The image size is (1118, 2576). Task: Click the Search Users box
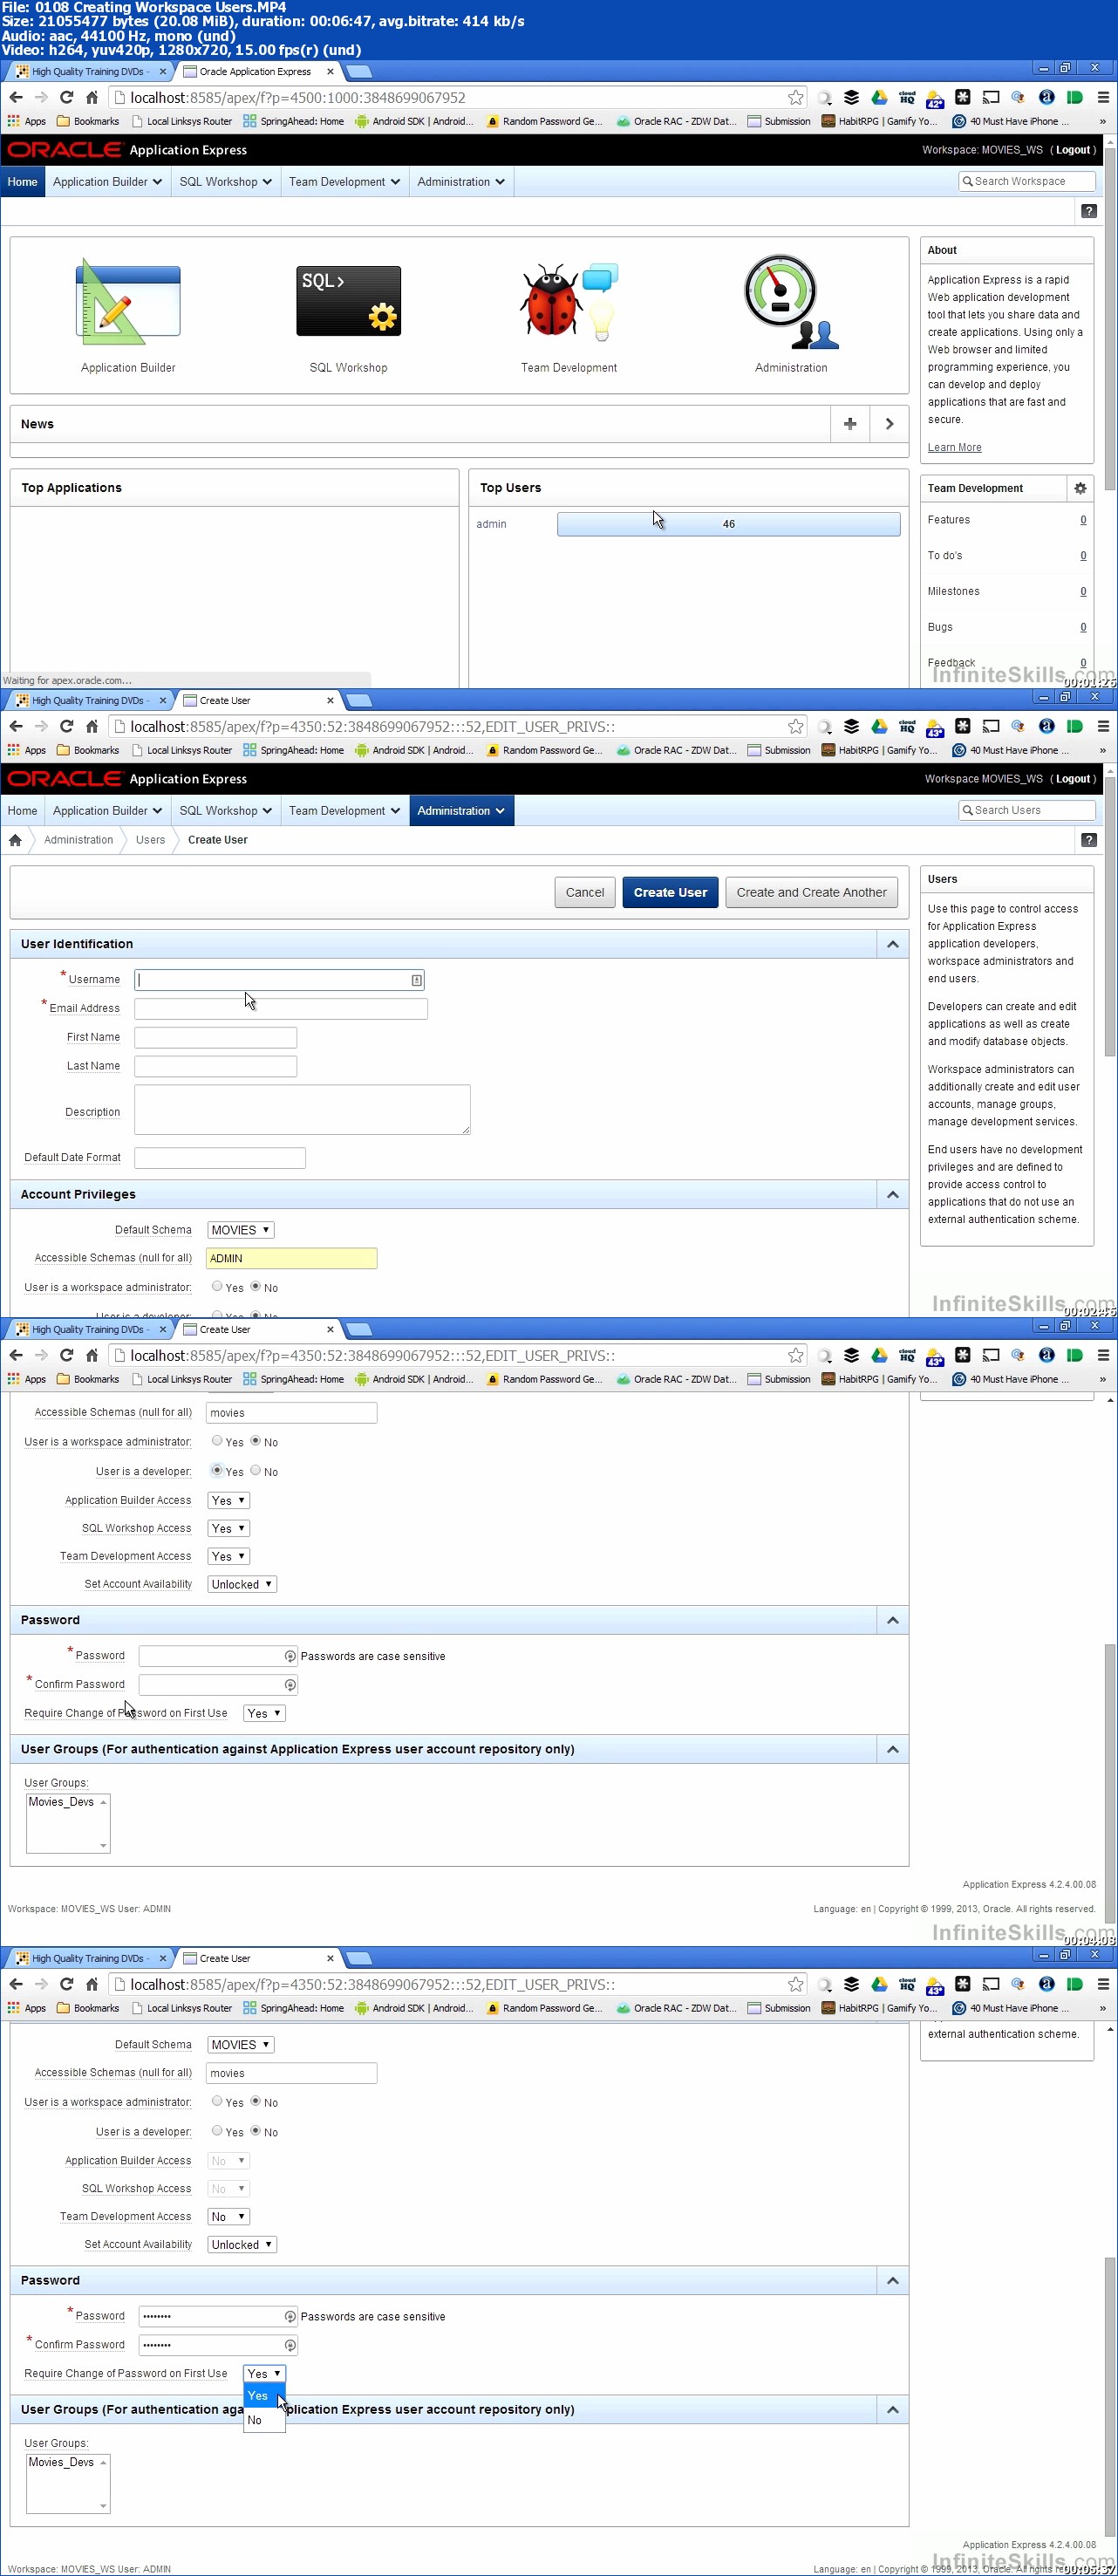click(1026, 810)
